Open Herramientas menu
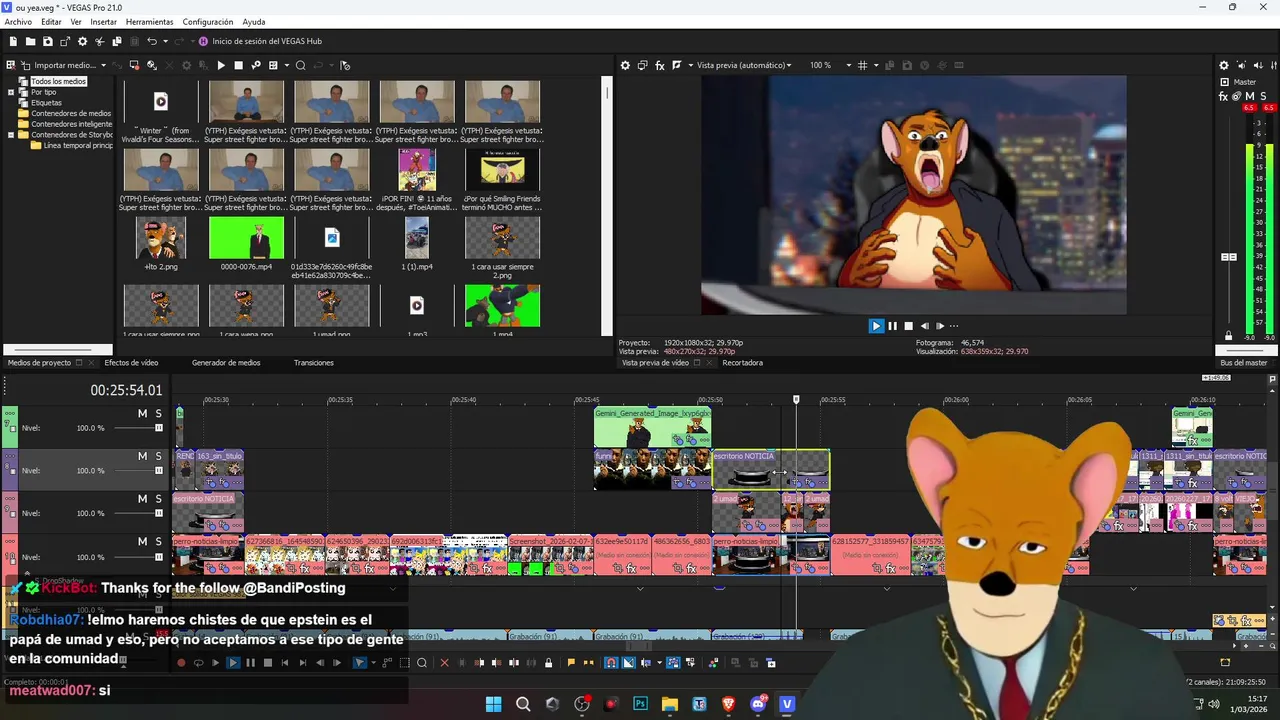 149,21
